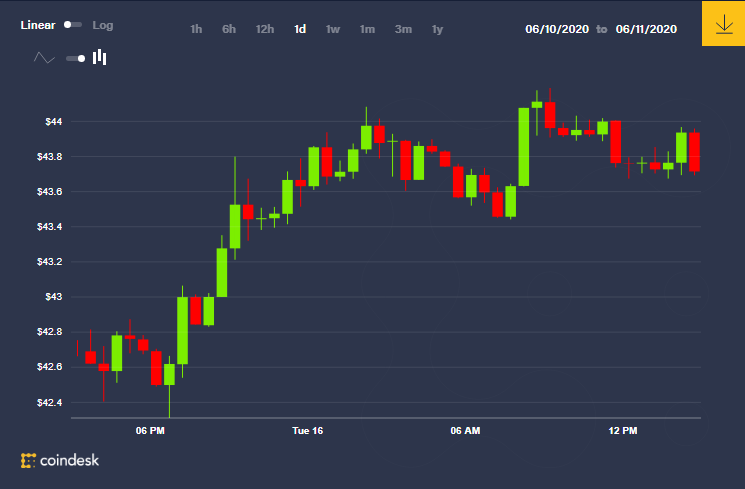745x489 pixels.
Task: Click the $43.2 price axis label
Action: [x=49, y=262]
